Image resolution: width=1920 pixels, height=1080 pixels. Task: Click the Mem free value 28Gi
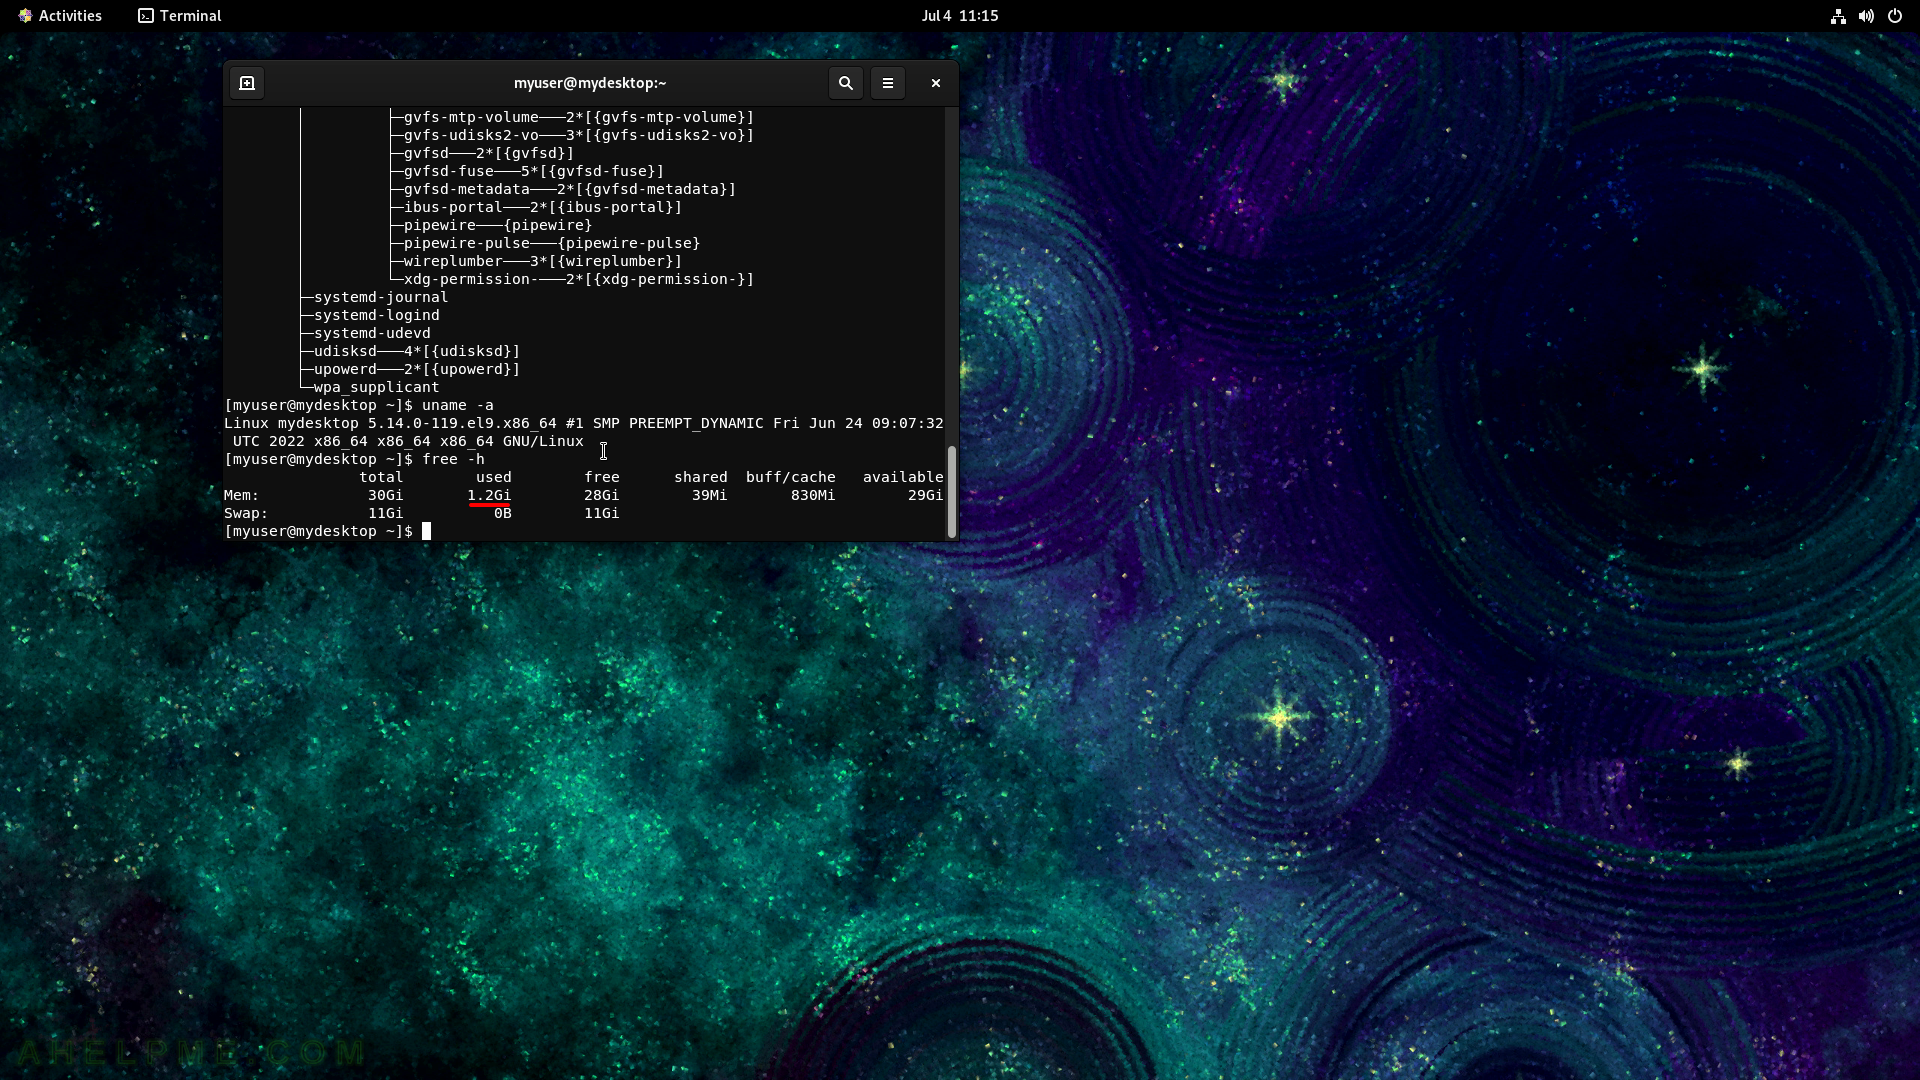pyautogui.click(x=602, y=495)
